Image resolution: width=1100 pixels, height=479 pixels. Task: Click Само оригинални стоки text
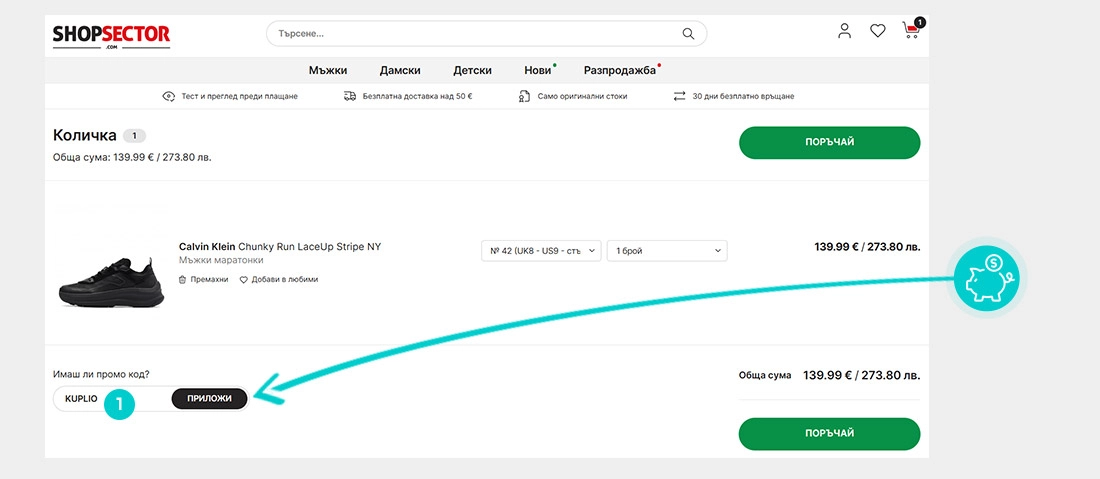point(582,96)
